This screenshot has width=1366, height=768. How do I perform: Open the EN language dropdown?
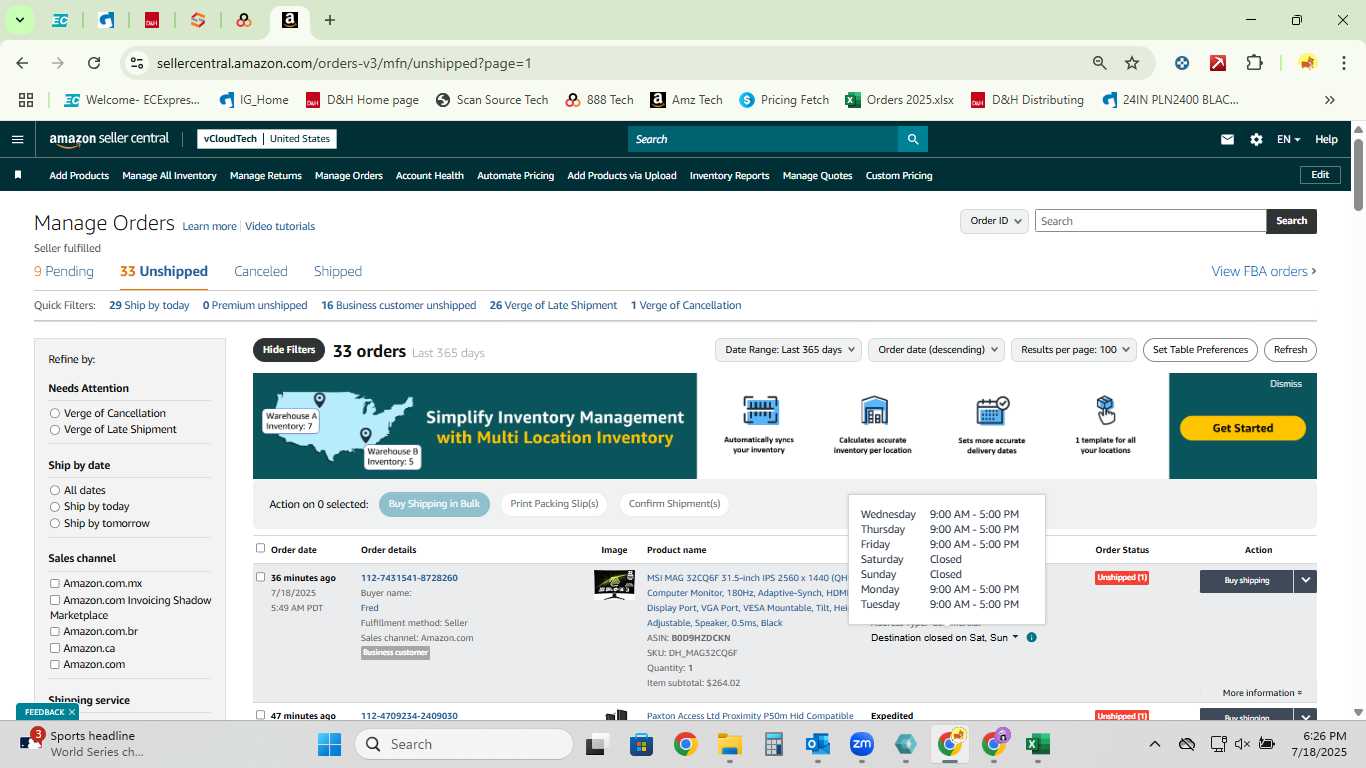(1288, 140)
